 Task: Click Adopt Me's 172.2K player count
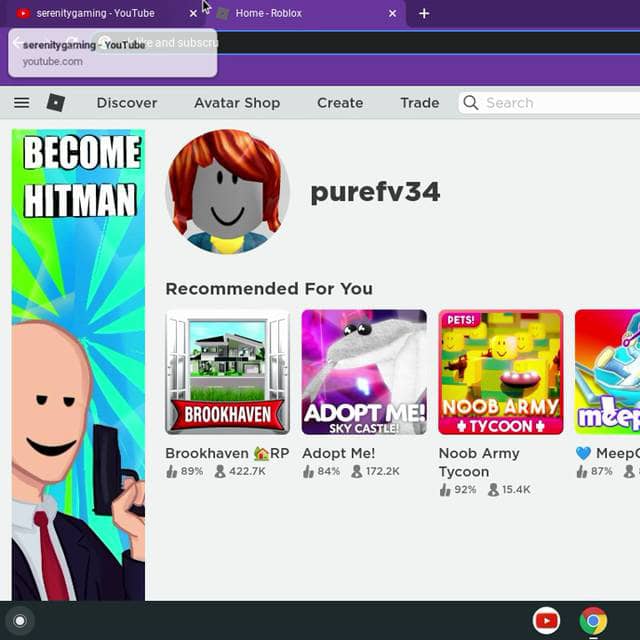coord(376,471)
